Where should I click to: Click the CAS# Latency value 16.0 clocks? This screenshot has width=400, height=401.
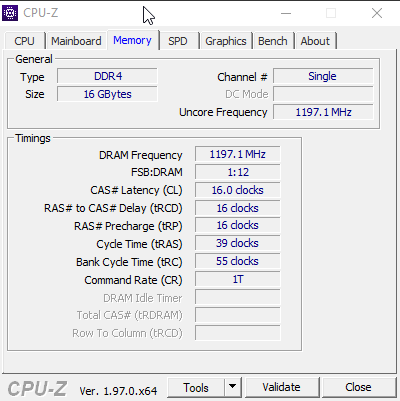238,190
